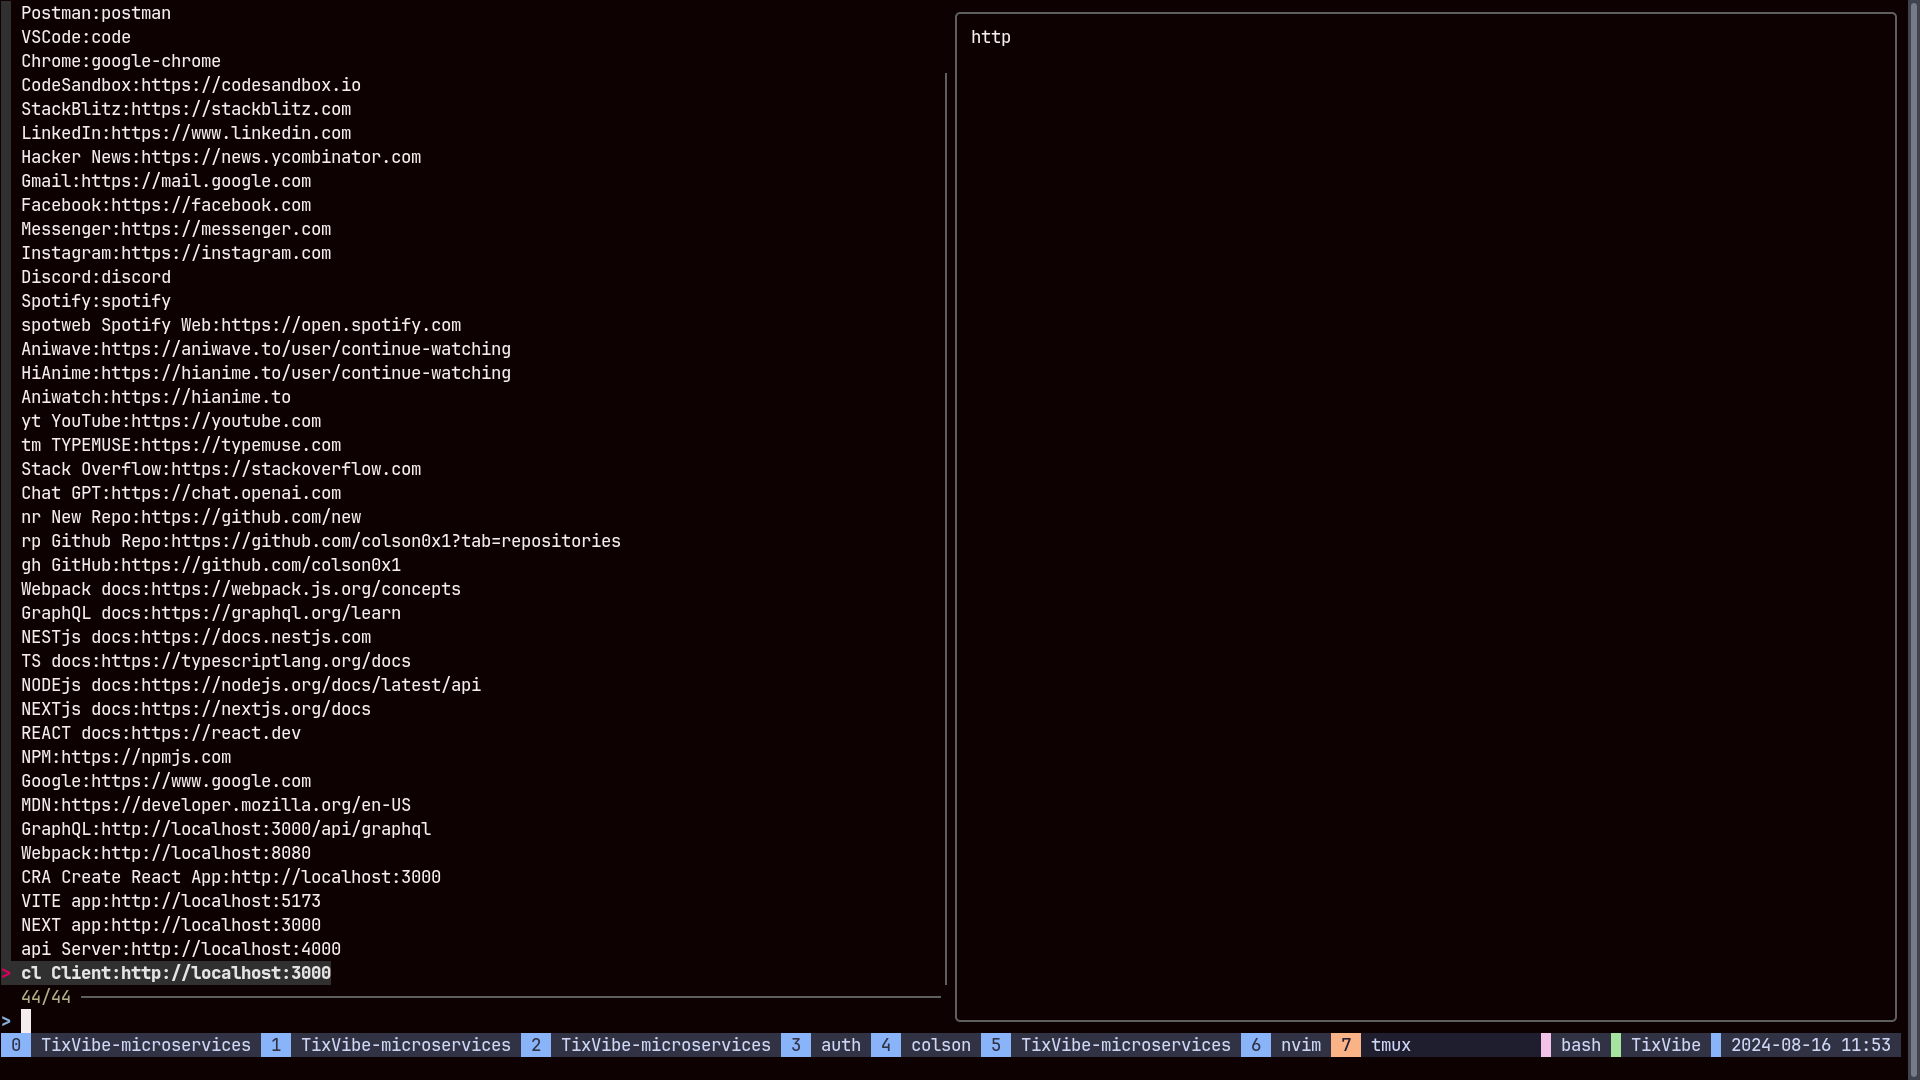Select the Gmail mail.google.com entry
The image size is (1920, 1080).
[166, 181]
